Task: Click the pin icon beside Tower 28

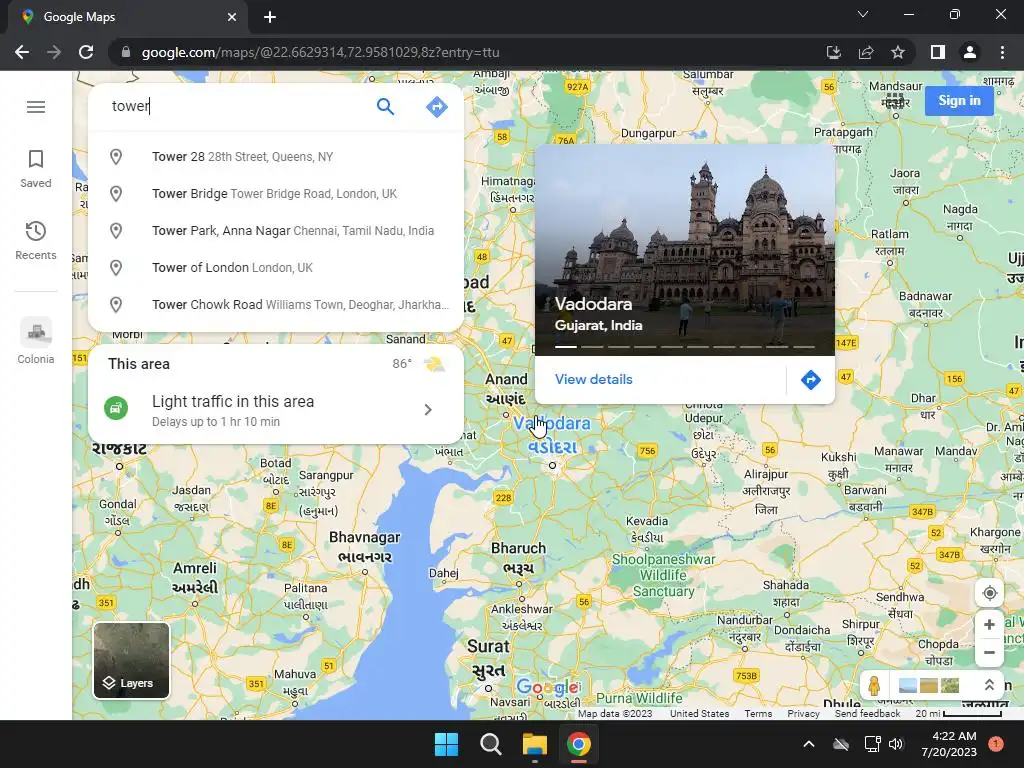Action: tap(116, 157)
